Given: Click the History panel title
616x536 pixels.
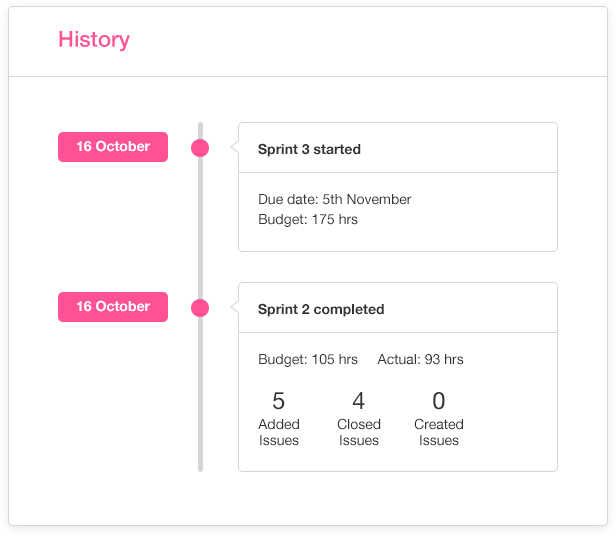Looking at the screenshot, I should pos(94,40).
